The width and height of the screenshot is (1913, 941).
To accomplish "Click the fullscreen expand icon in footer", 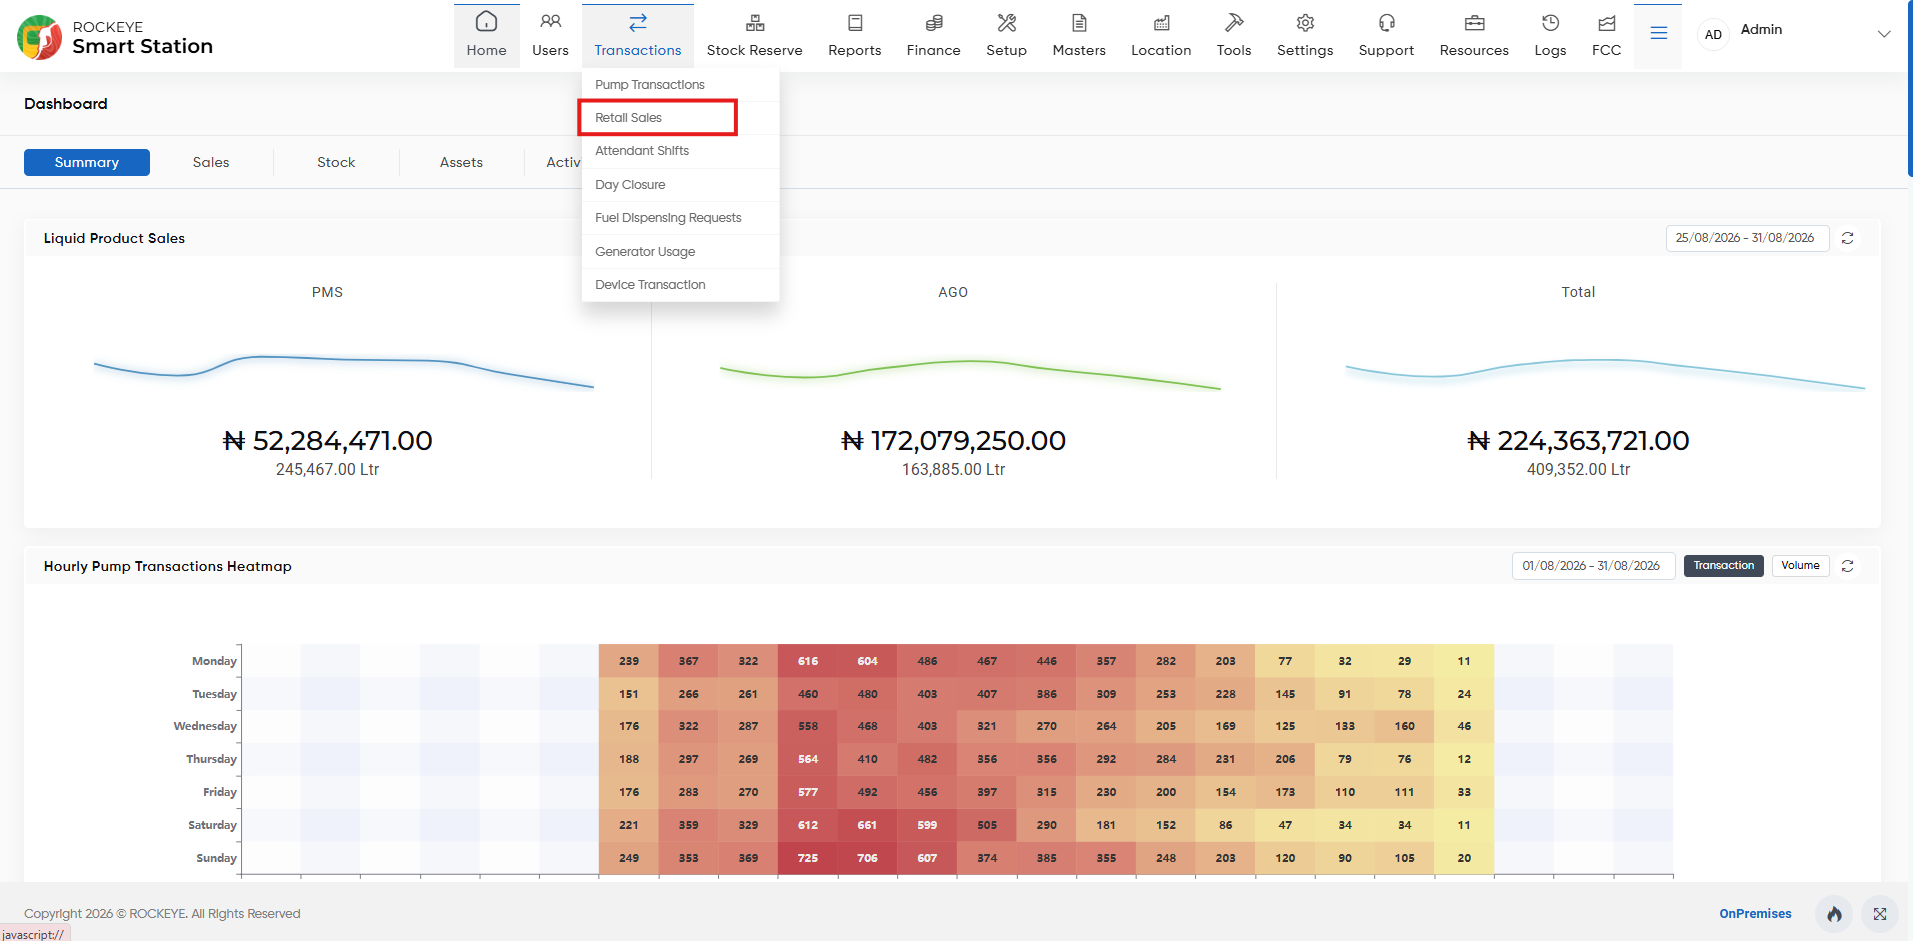I will (1880, 914).
